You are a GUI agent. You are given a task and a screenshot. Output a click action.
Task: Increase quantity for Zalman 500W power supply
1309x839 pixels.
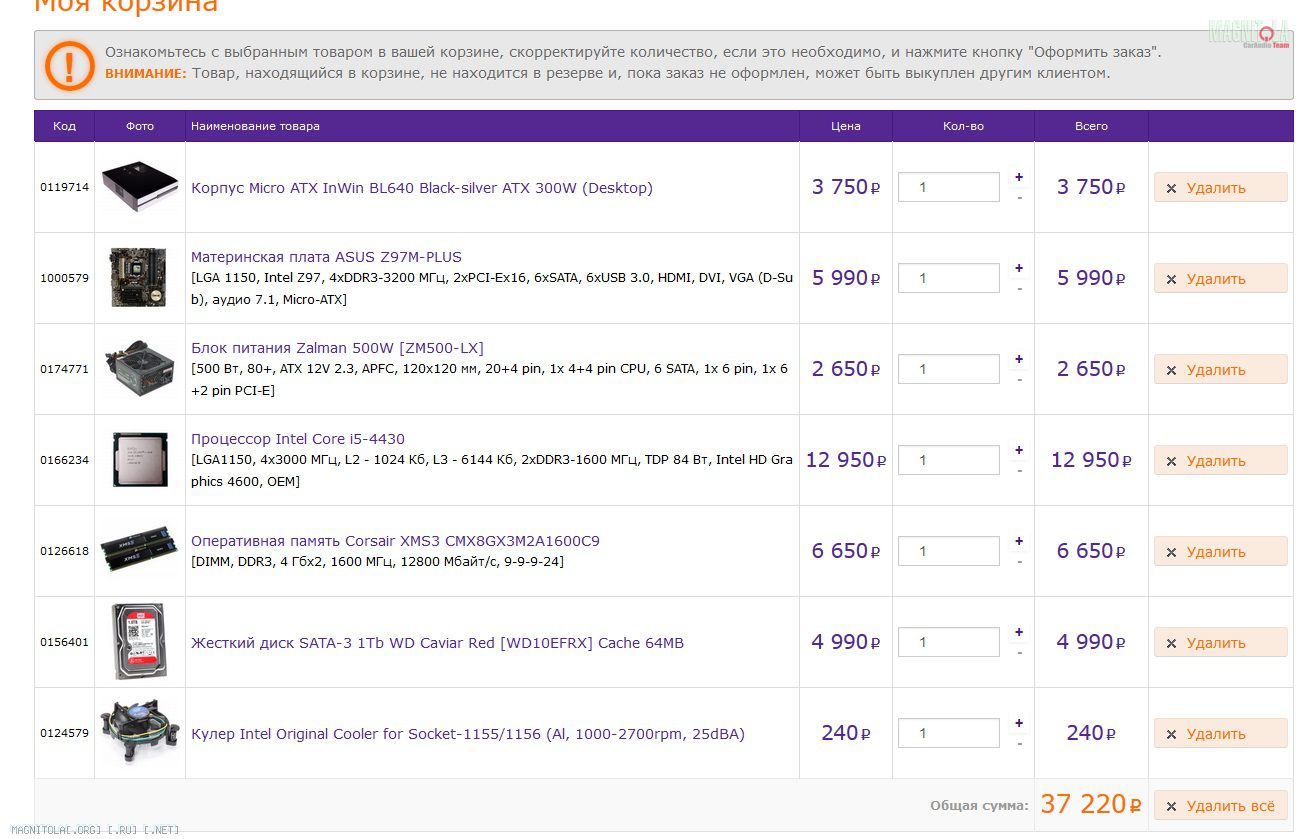click(1019, 359)
